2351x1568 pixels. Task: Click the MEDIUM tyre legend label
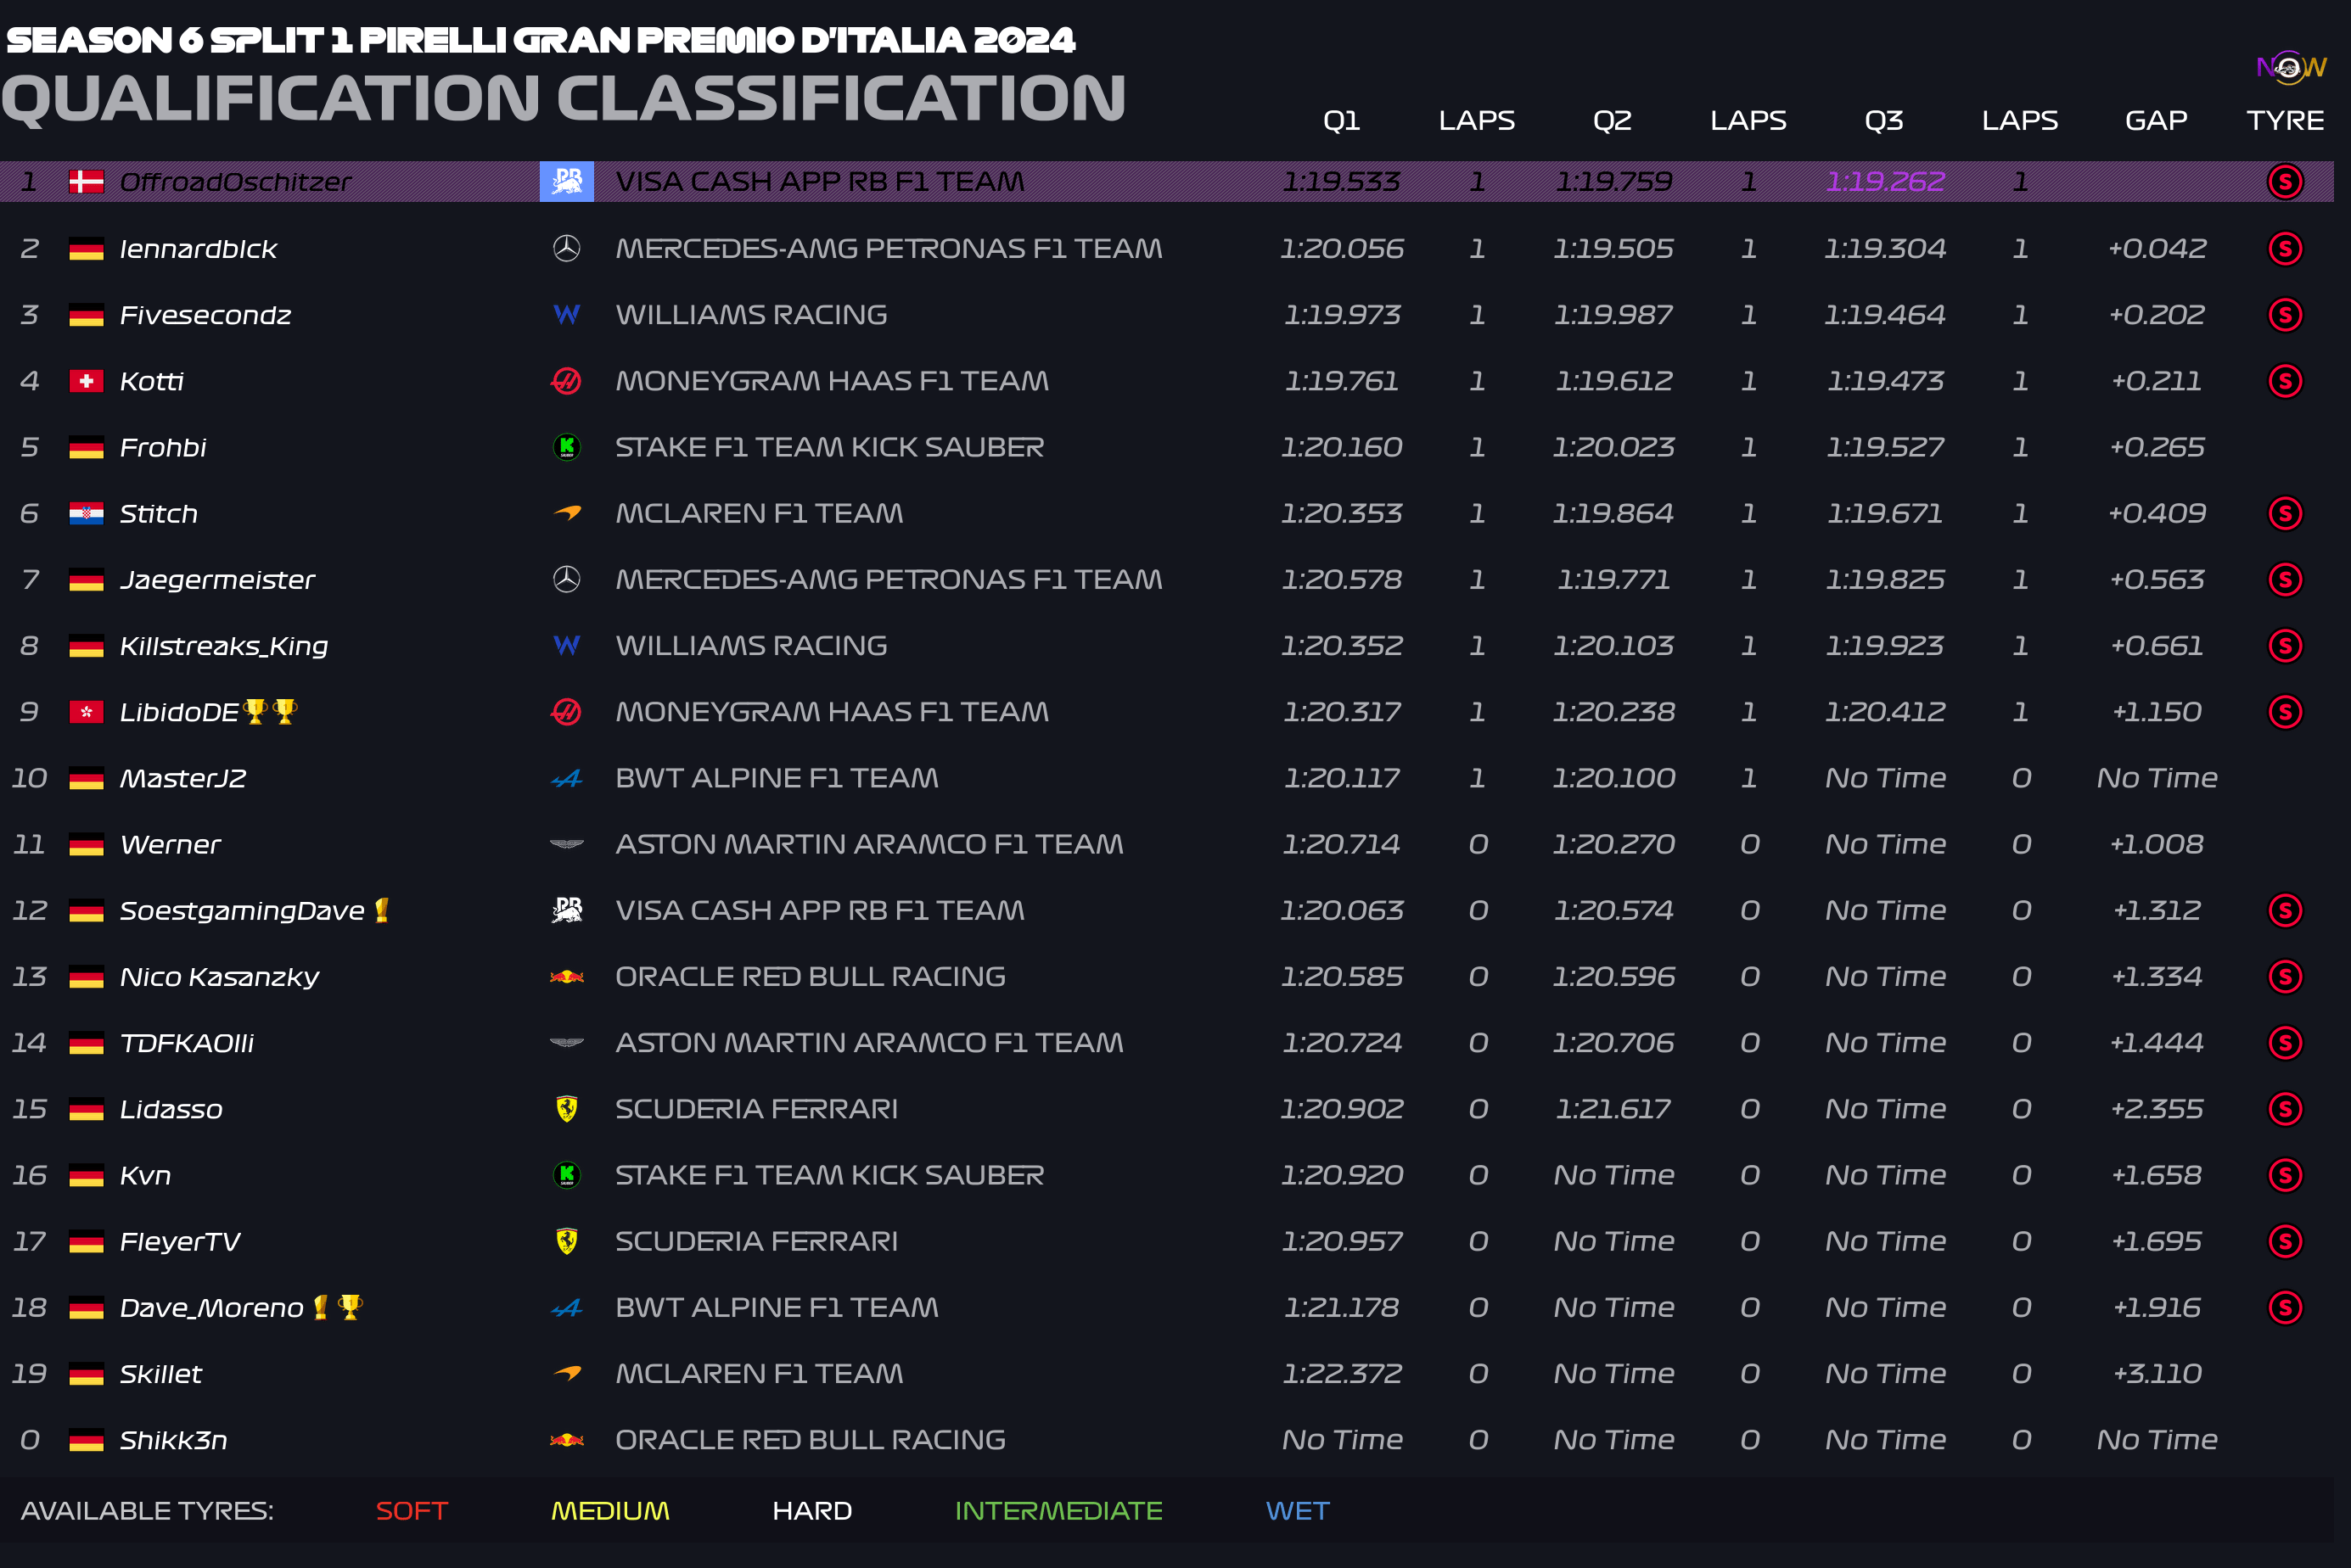click(610, 1511)
